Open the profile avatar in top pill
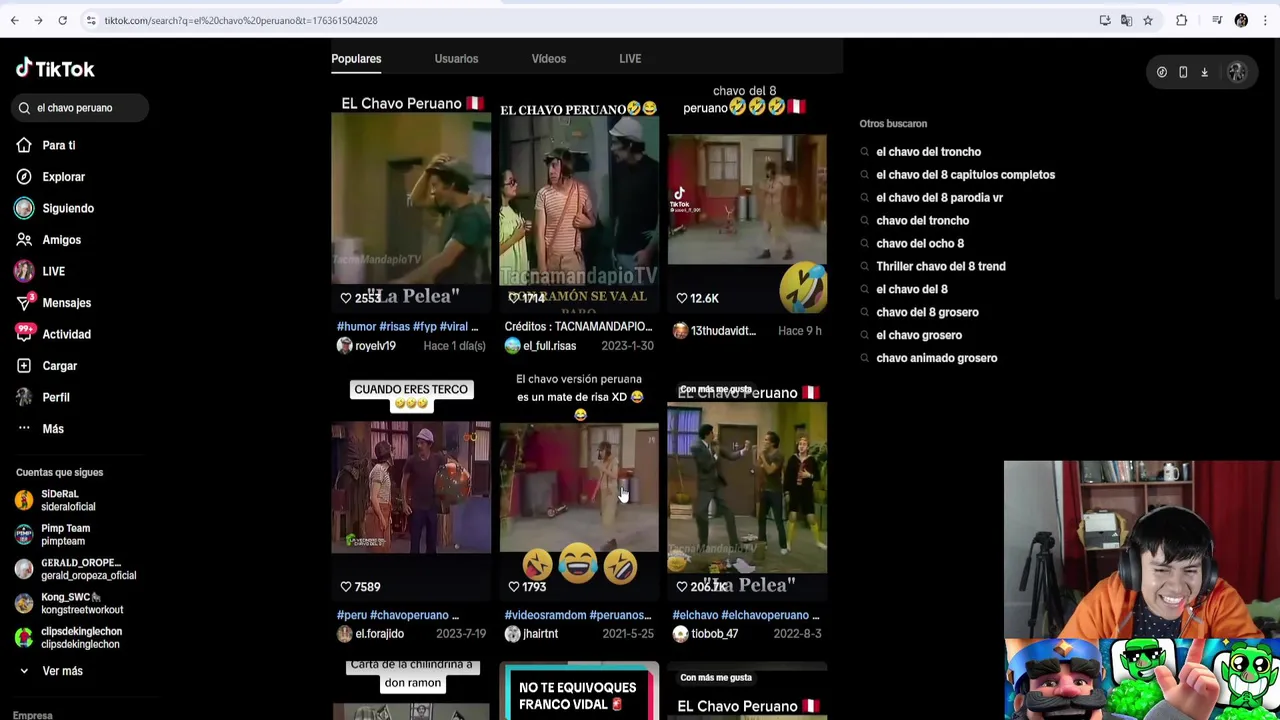 (1237, 72)
